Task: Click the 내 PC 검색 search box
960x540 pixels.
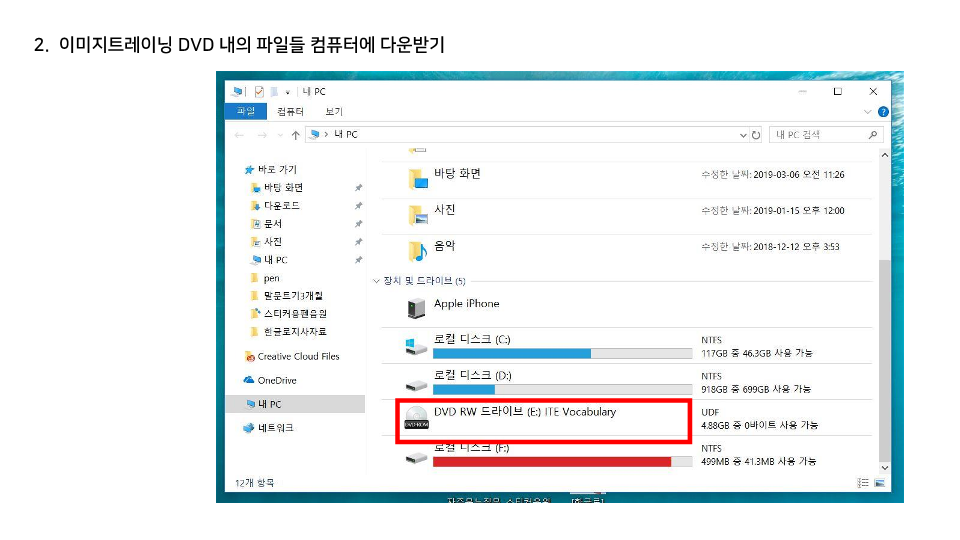Action: (x=822, y=135)
